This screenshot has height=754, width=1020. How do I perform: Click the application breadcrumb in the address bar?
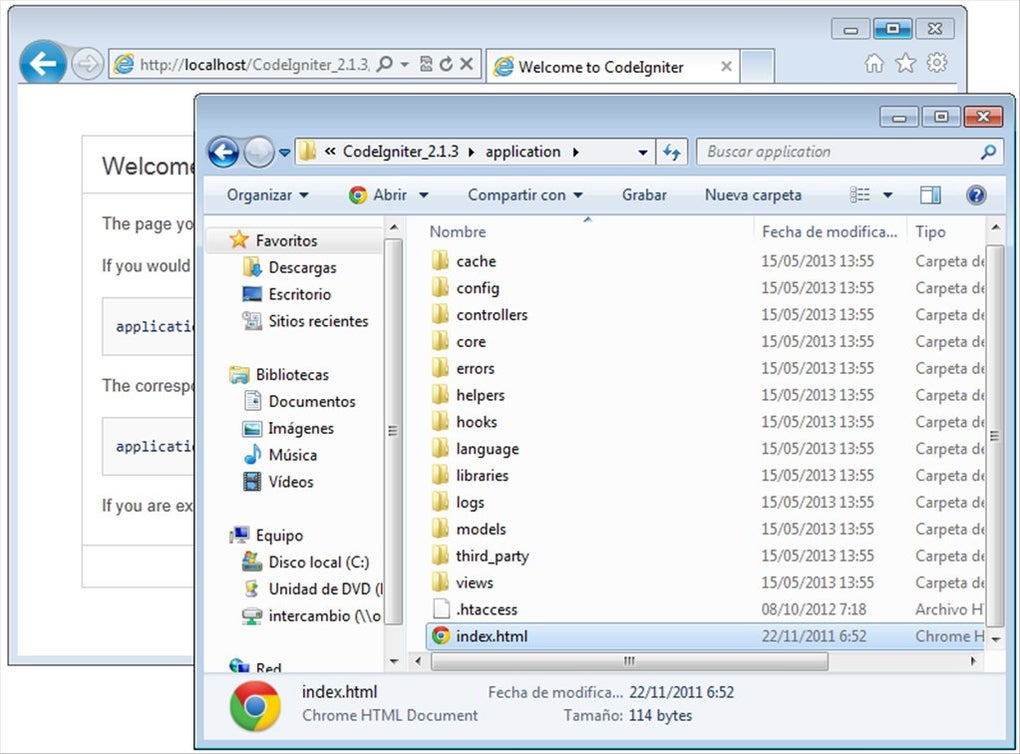pos(522,151)
